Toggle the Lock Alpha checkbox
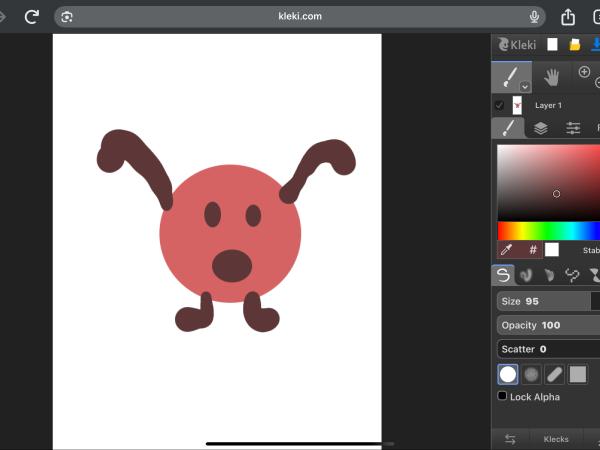600x450 pixels. tap(503, 397)
